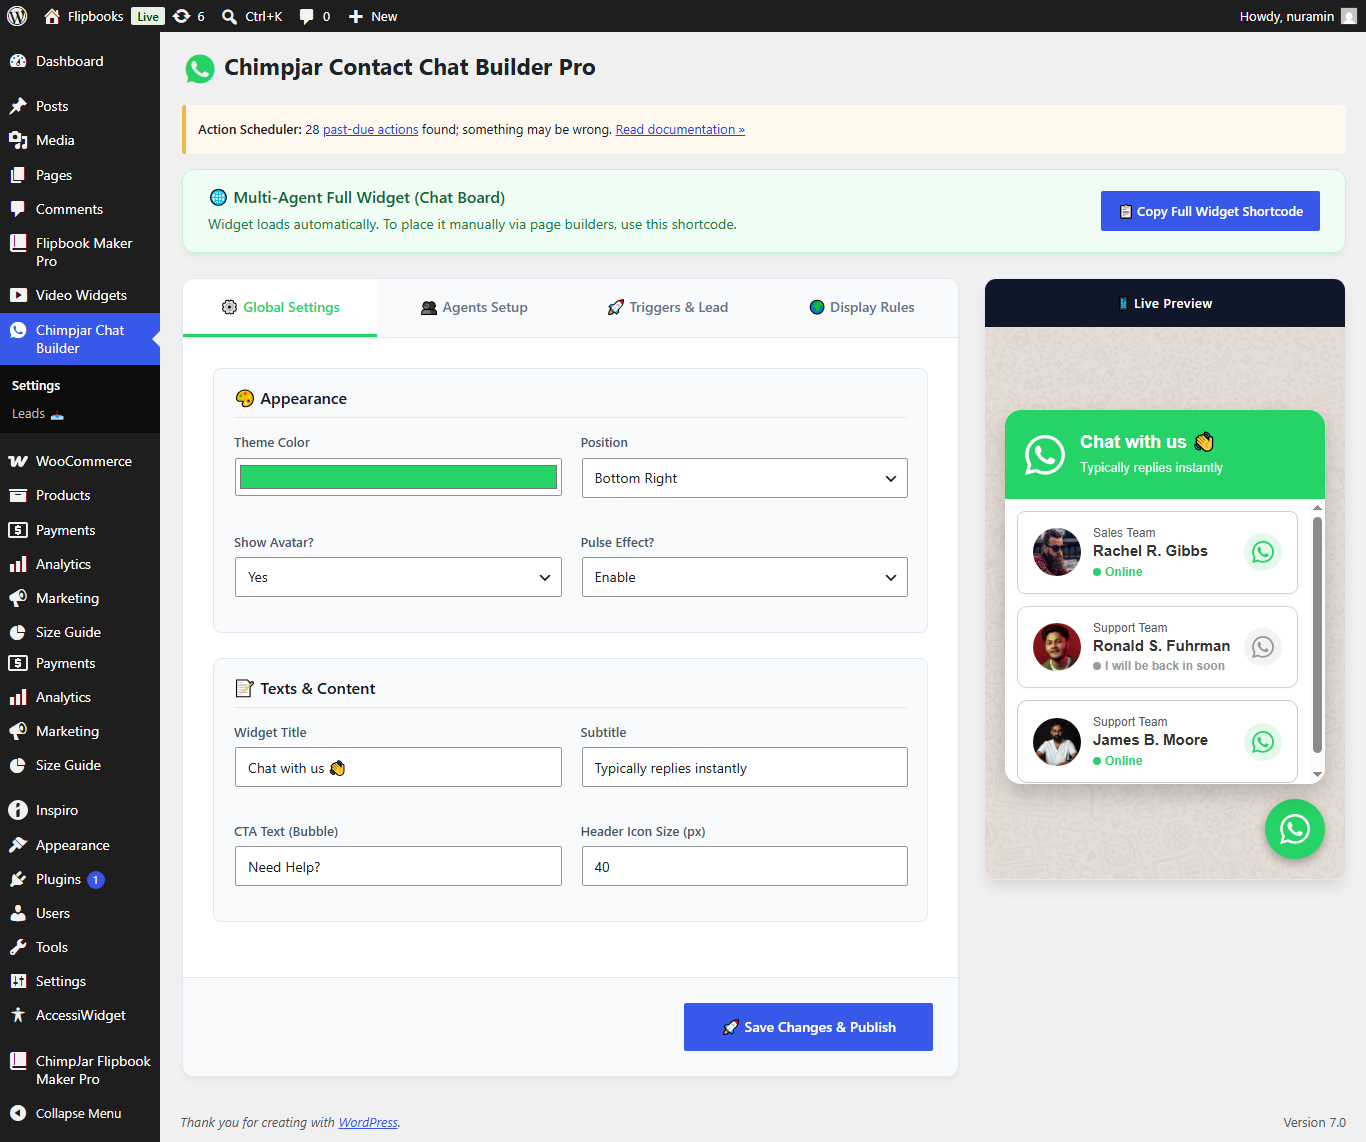Open the Flipbooks site home link
The width and height of the screenshot is (1366, 1142).
(x=84, y=16)
